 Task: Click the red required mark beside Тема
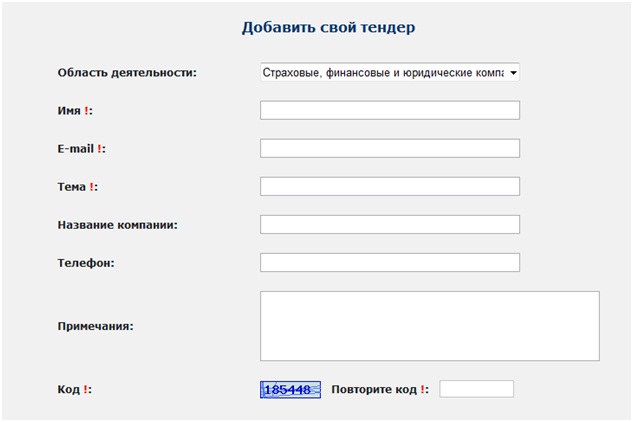point(92,187)
